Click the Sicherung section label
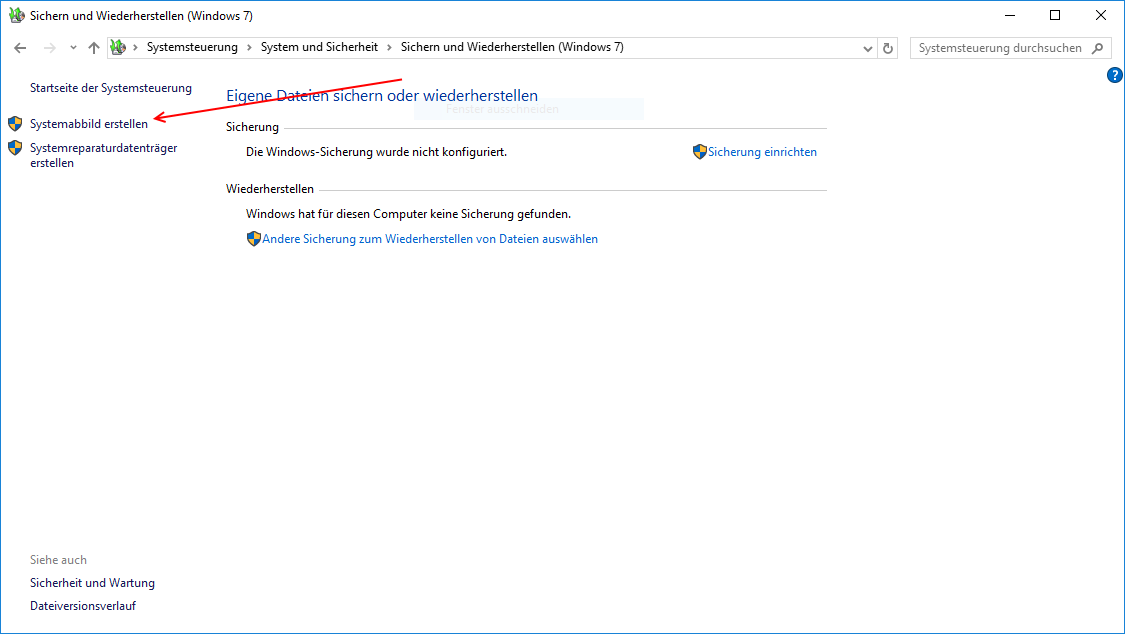Image resolution: width=1125 pixels, height=634 pixels. pyautogui.click(x=253, y=127)
